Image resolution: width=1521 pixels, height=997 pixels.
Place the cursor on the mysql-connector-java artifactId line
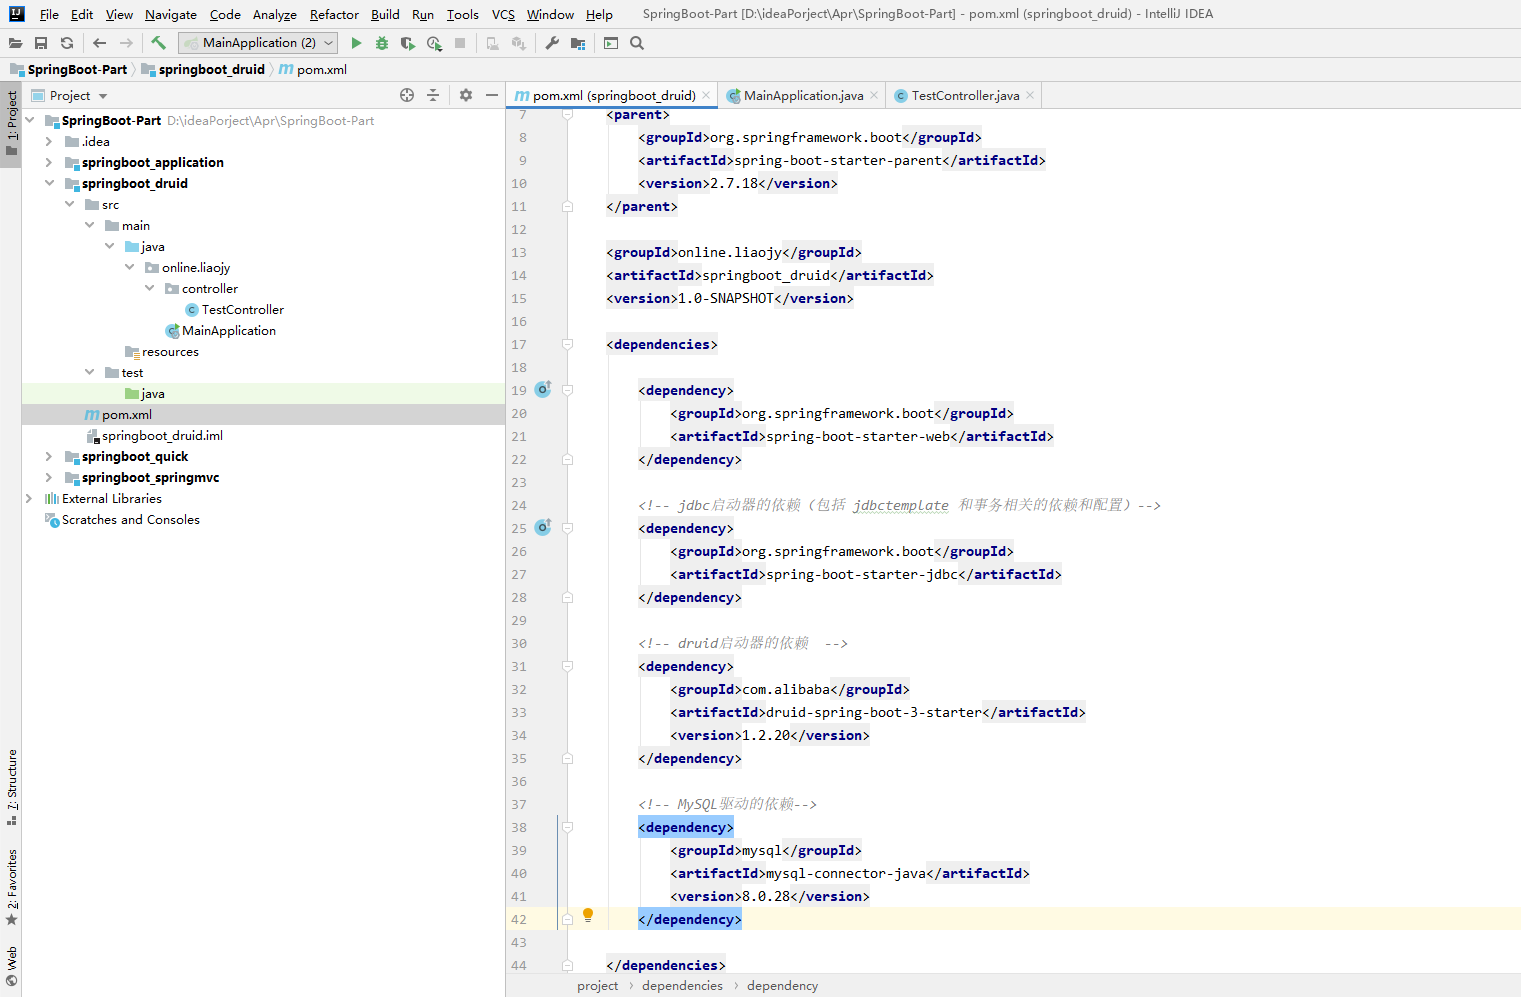[x=850, y=873]
